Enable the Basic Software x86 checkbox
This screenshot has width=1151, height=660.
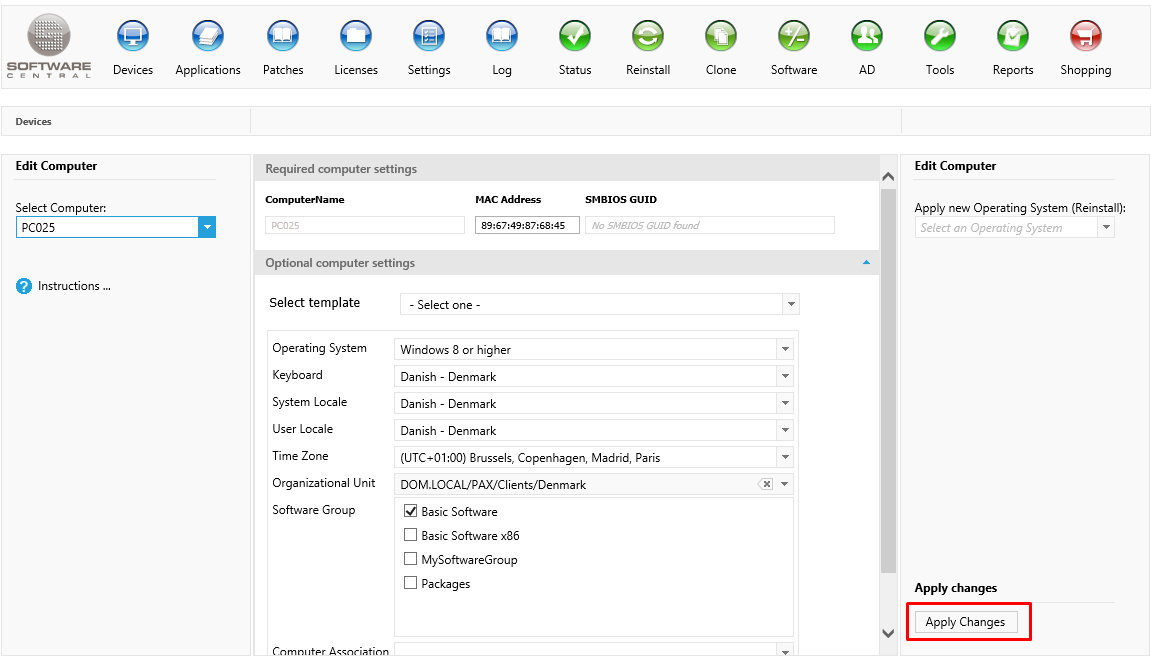point(411,536)
